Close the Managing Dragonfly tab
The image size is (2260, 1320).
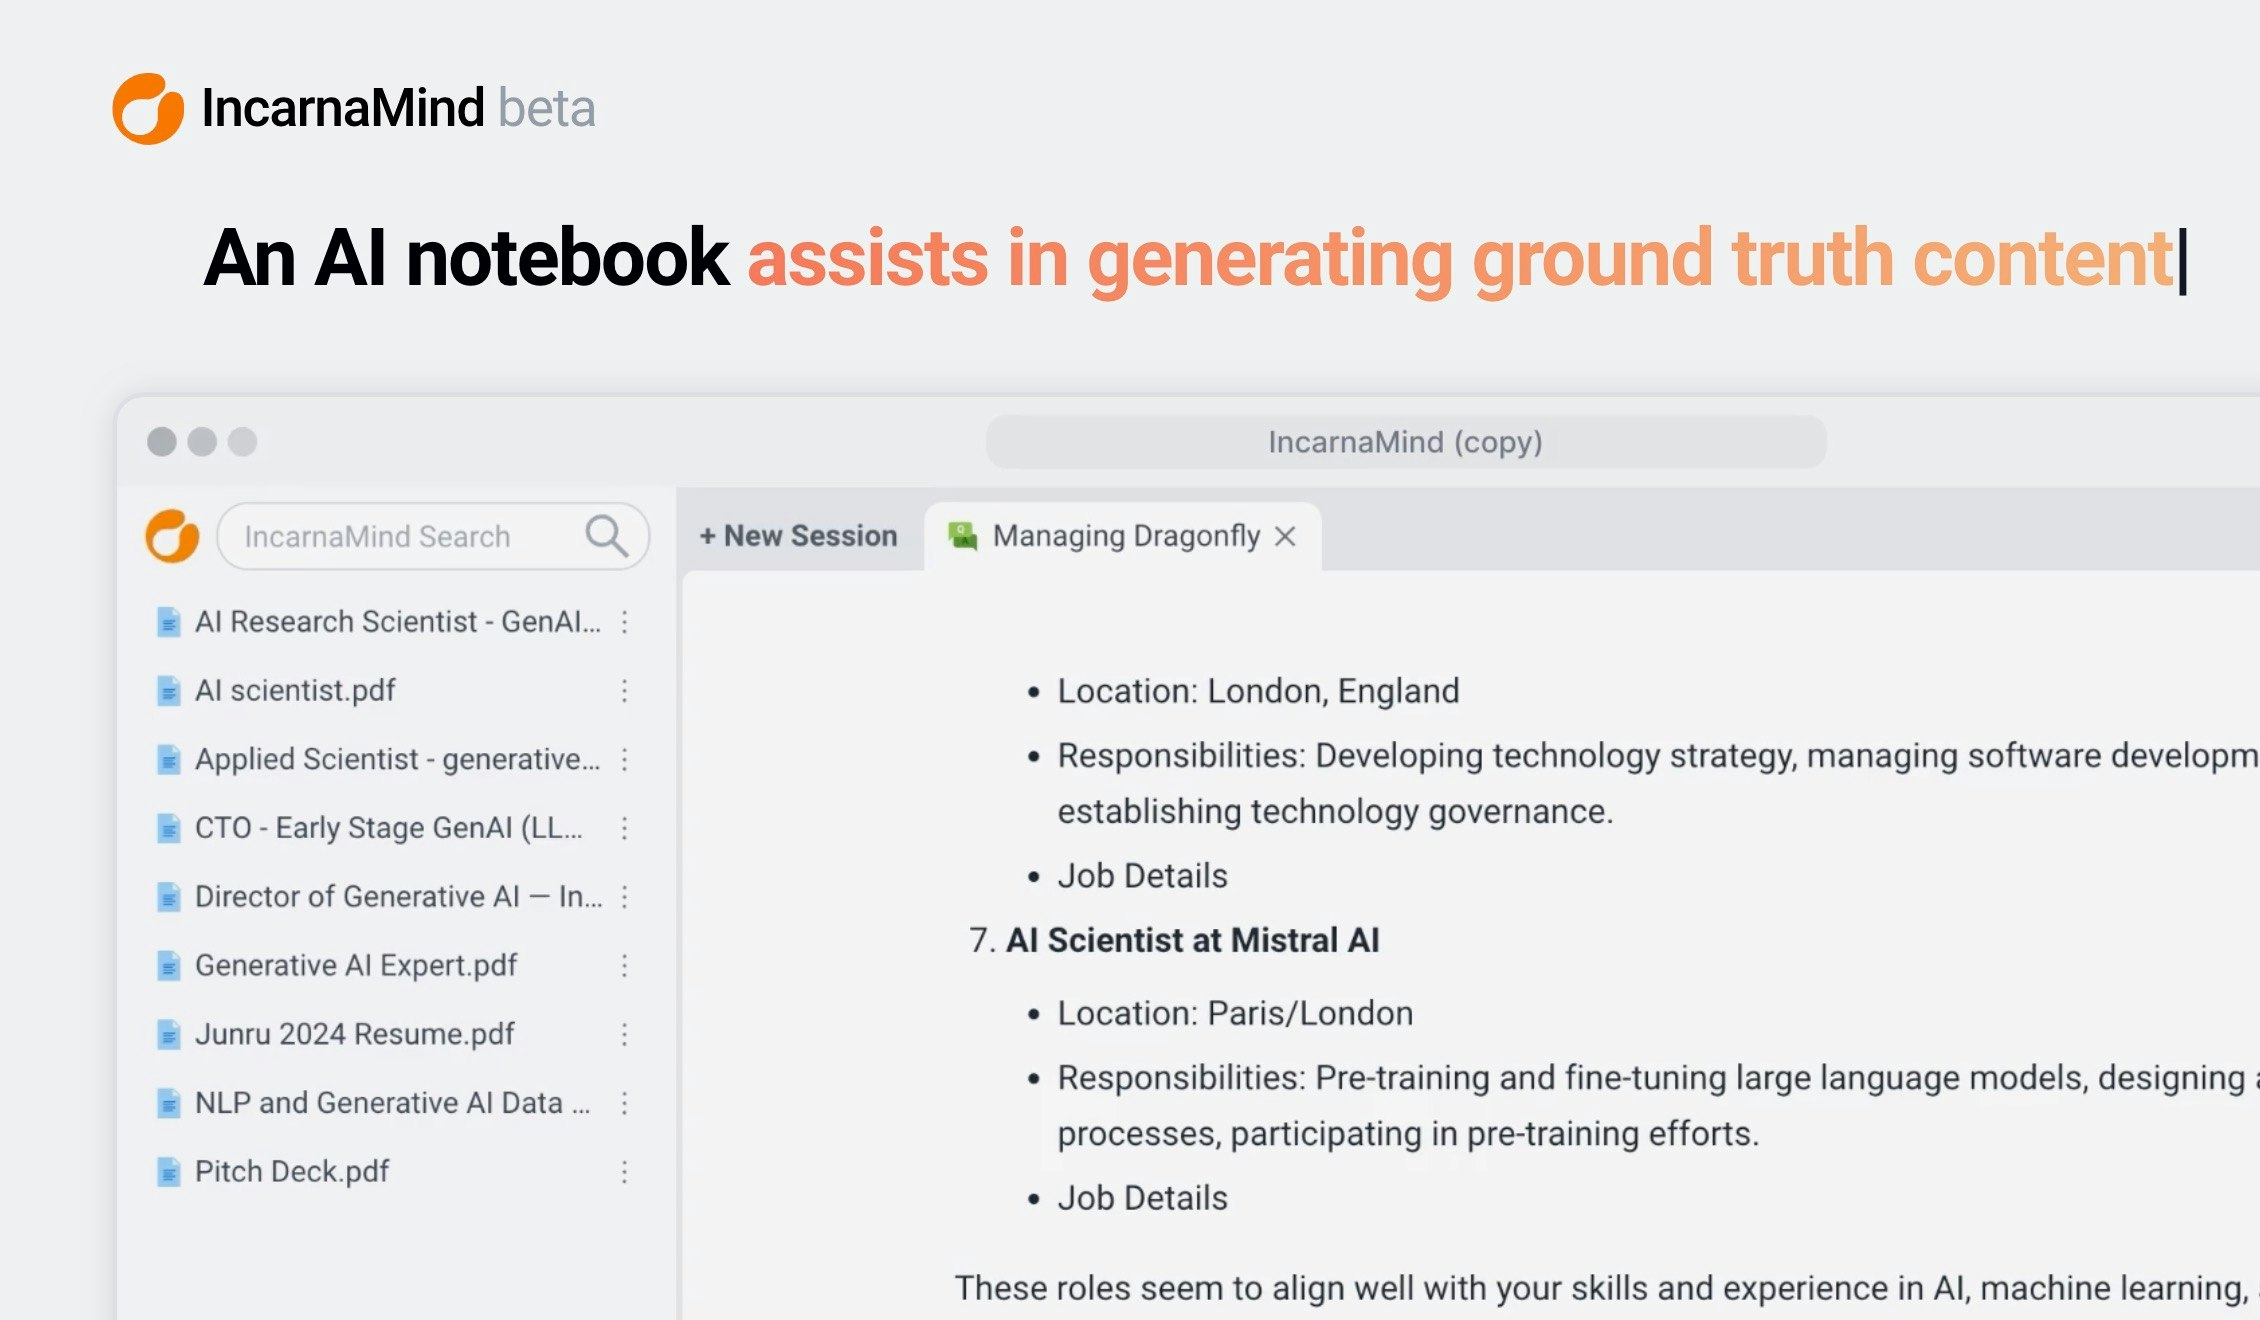[1286, 537]
